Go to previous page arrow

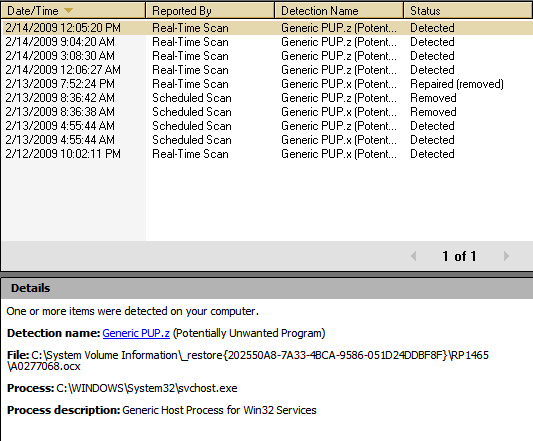tap(414, 256)
